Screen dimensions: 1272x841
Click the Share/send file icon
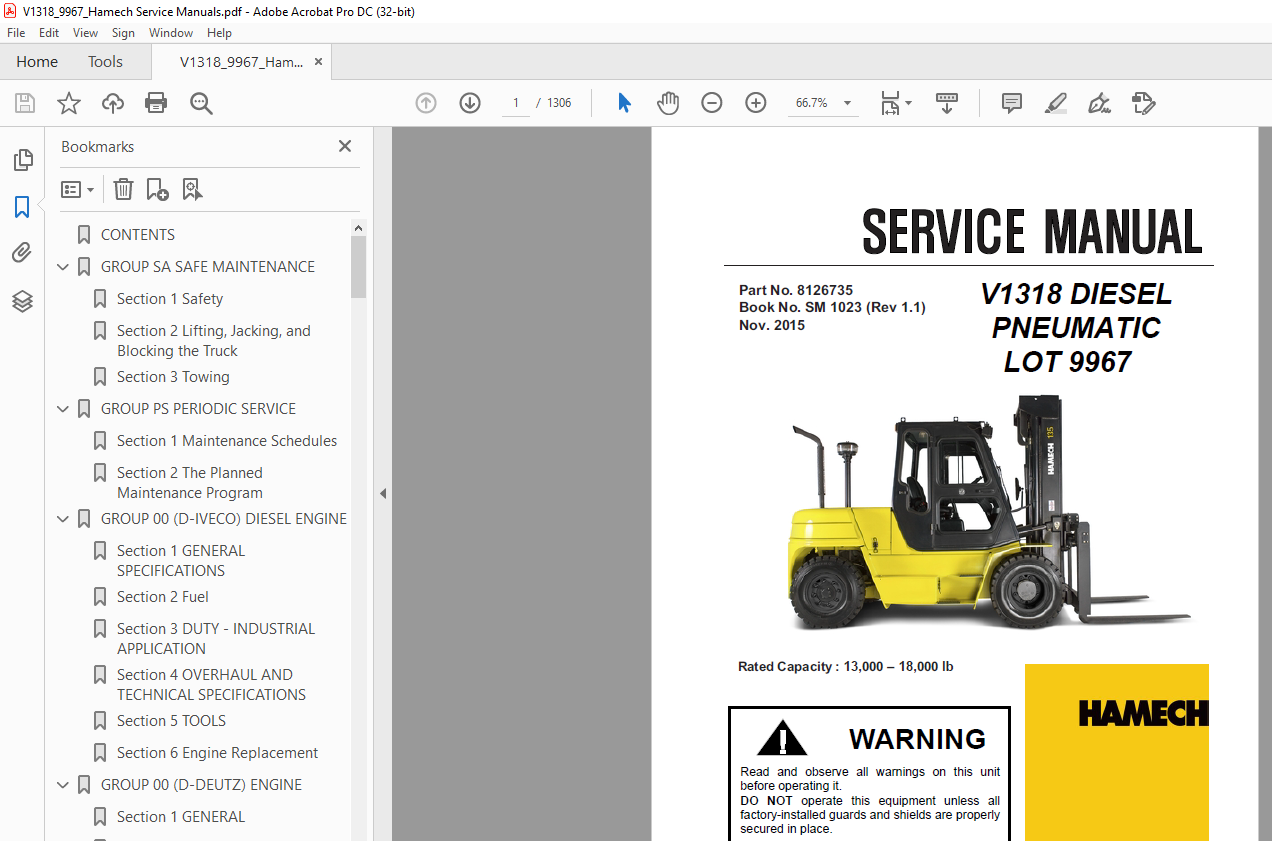pyautogui.click(x=1144, y=103)
